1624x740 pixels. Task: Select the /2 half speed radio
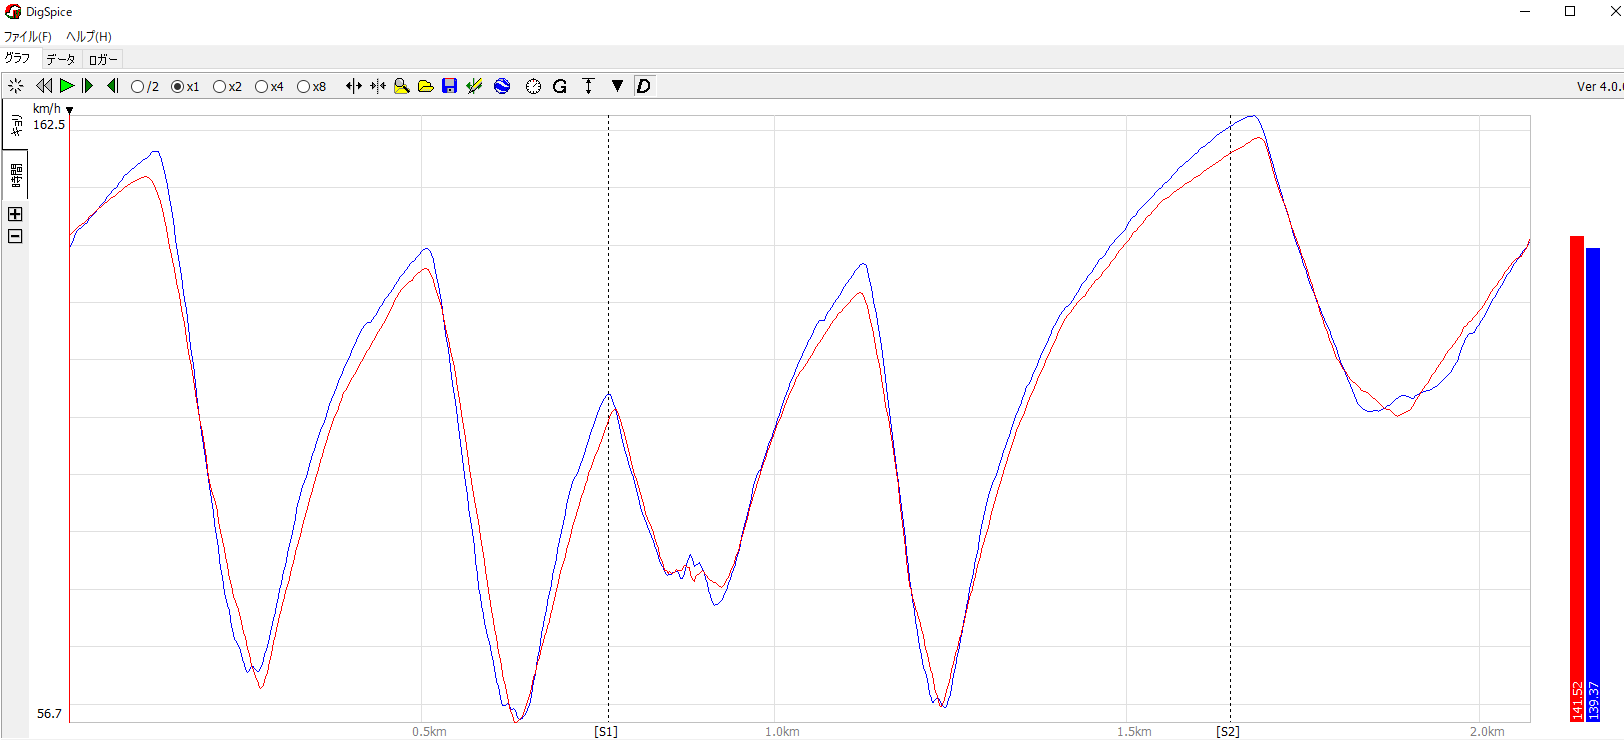[138, 87]
